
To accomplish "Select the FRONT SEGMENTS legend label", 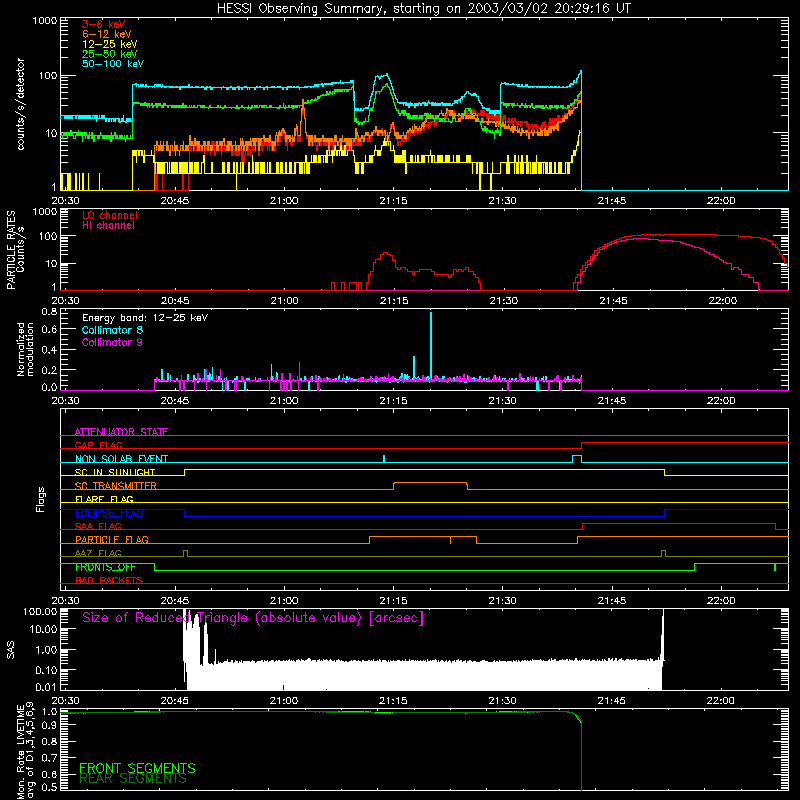I will 137,768.
